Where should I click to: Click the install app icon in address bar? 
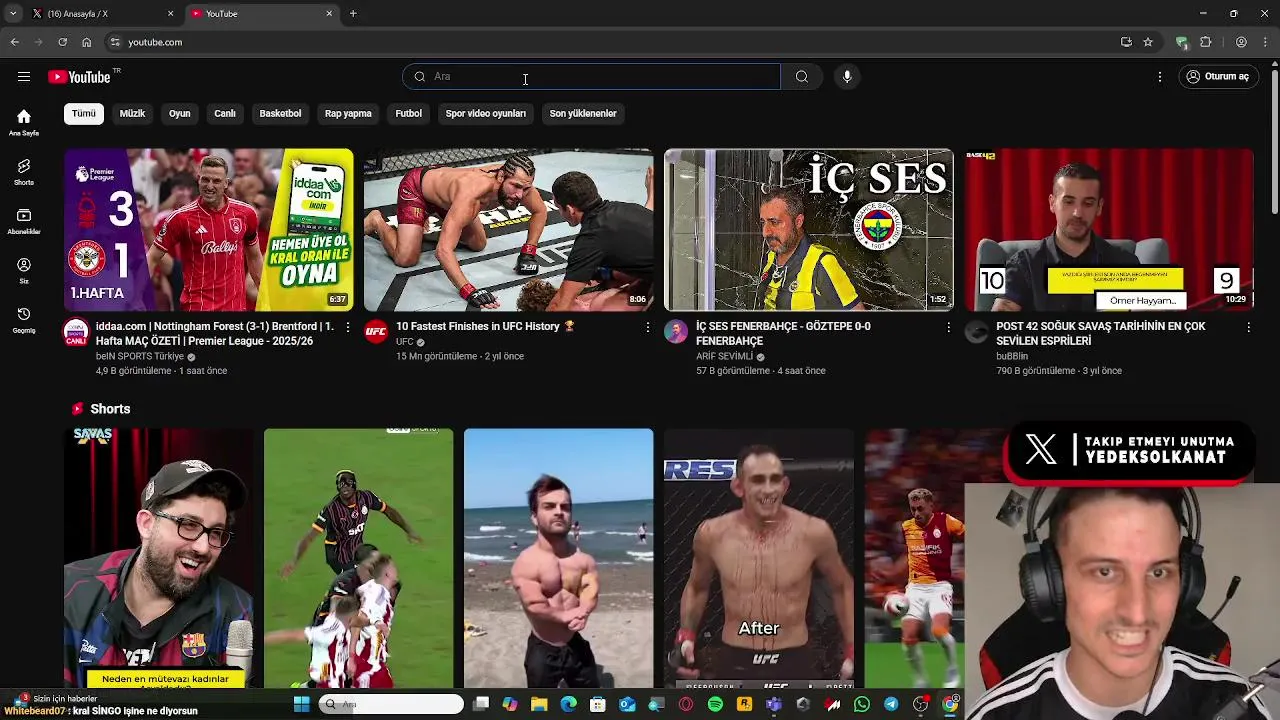click(1126, 42)
